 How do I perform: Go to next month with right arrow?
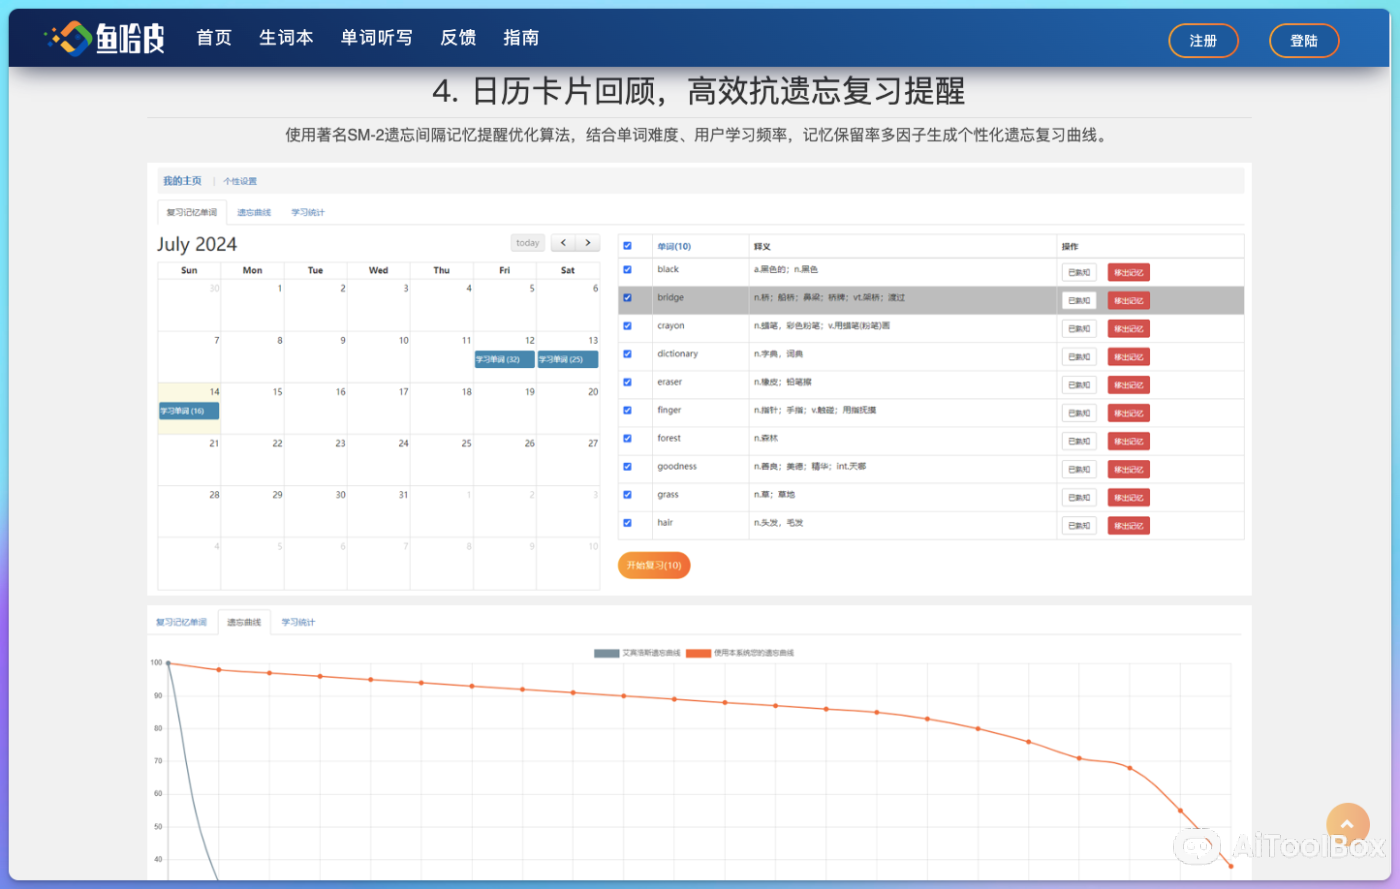tap(588, 243)
